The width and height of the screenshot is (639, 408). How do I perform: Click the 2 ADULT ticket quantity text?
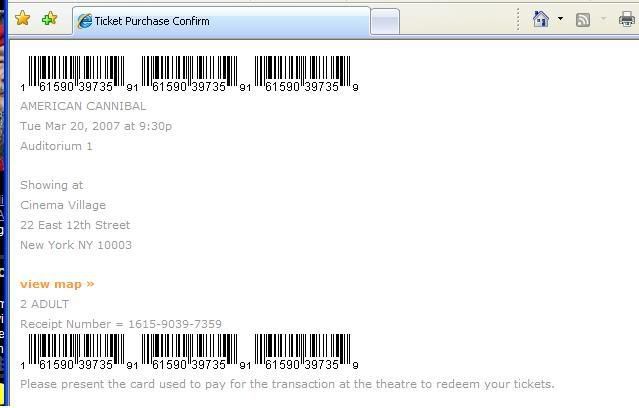(x=45, y=304)
